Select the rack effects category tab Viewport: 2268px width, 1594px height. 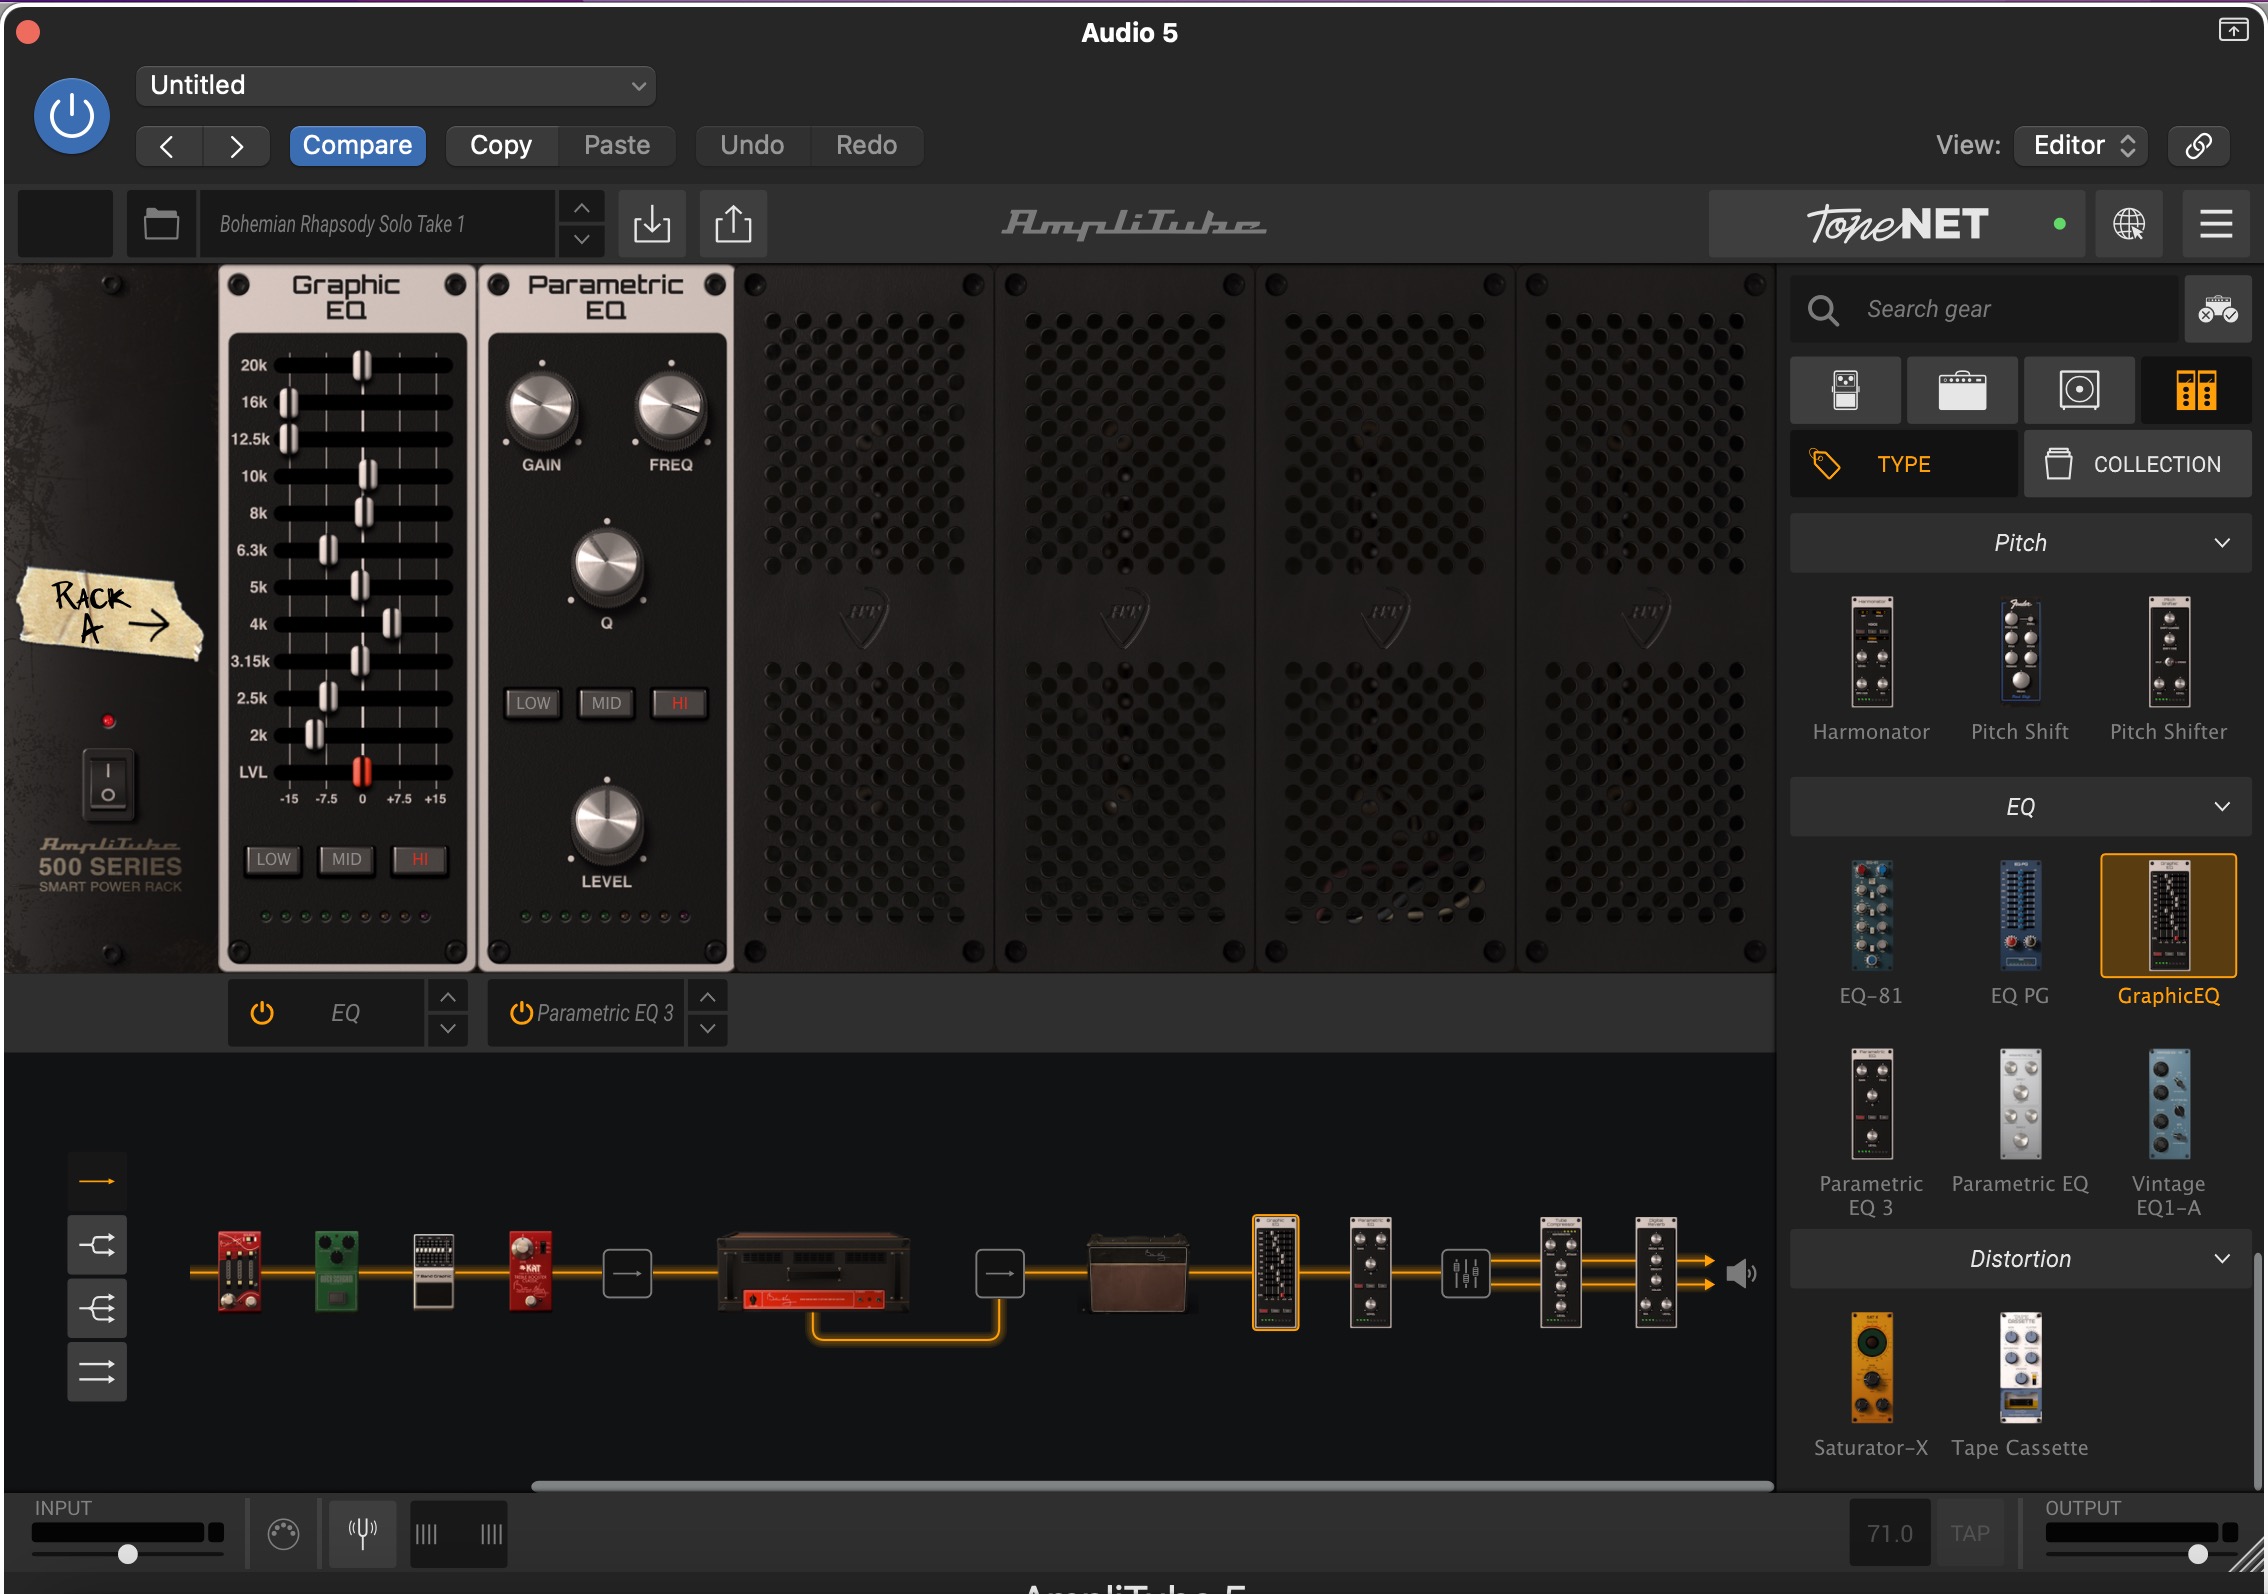(2196, 390)
